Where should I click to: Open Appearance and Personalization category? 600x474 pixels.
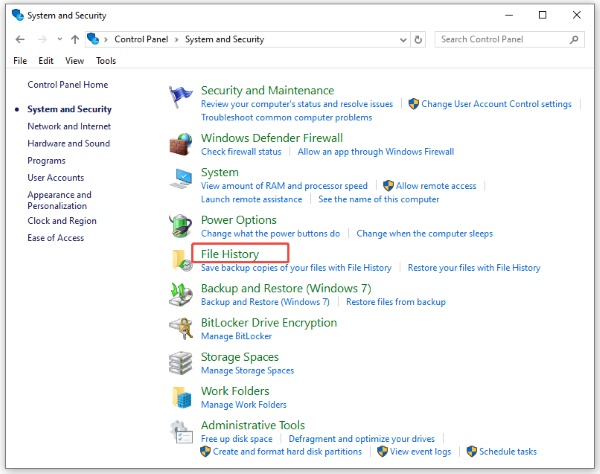point(59,200)
